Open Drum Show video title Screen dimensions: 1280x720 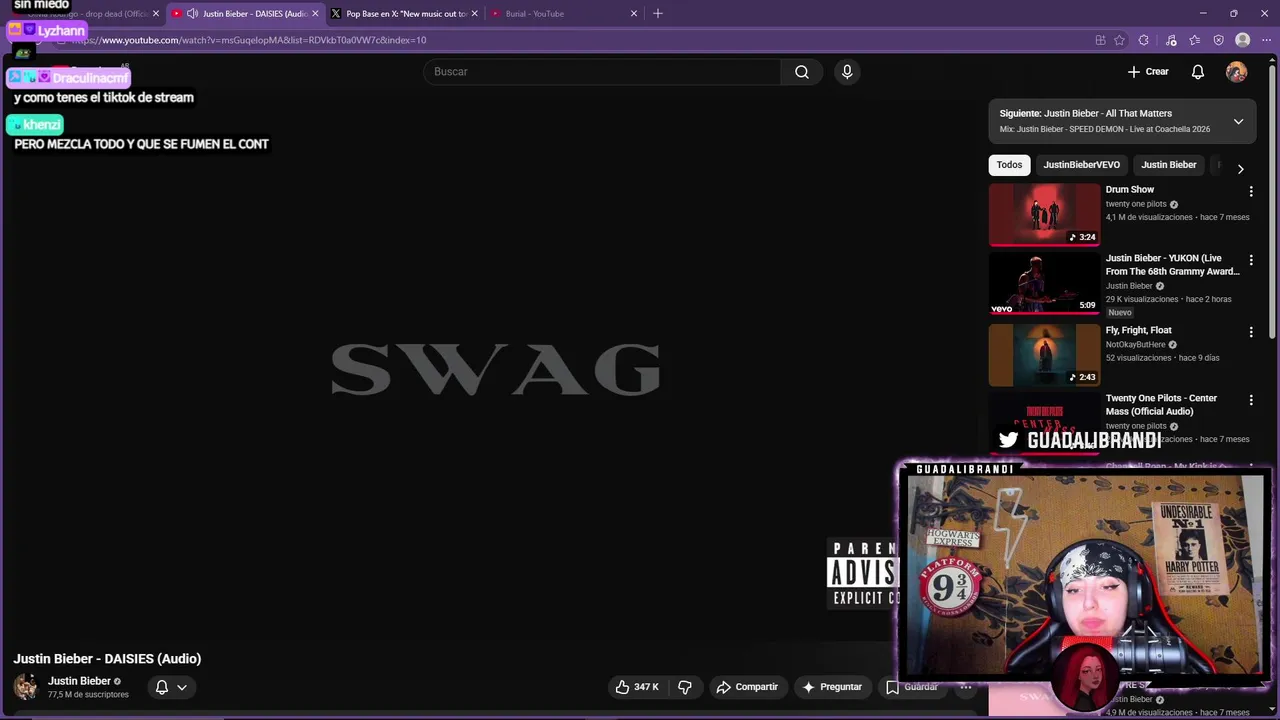(x=1130, y=190)
